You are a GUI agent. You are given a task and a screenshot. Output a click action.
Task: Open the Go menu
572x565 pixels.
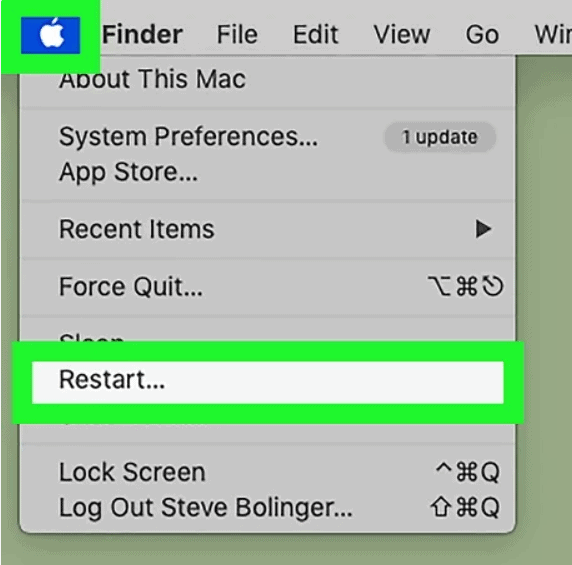(482, 35)
